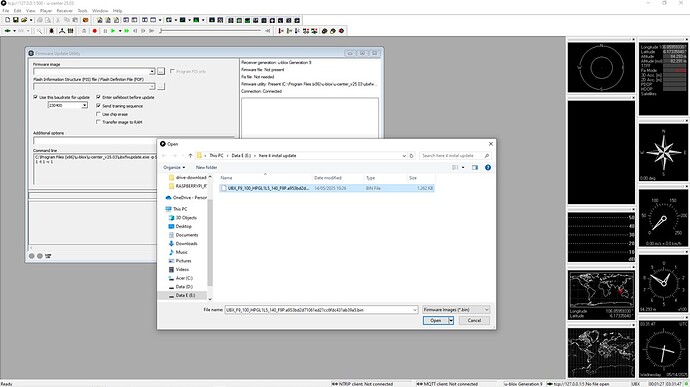Enable Use chip erase checkbox
The height and width of the screenshot is (387, 690).
pos(99,114)
